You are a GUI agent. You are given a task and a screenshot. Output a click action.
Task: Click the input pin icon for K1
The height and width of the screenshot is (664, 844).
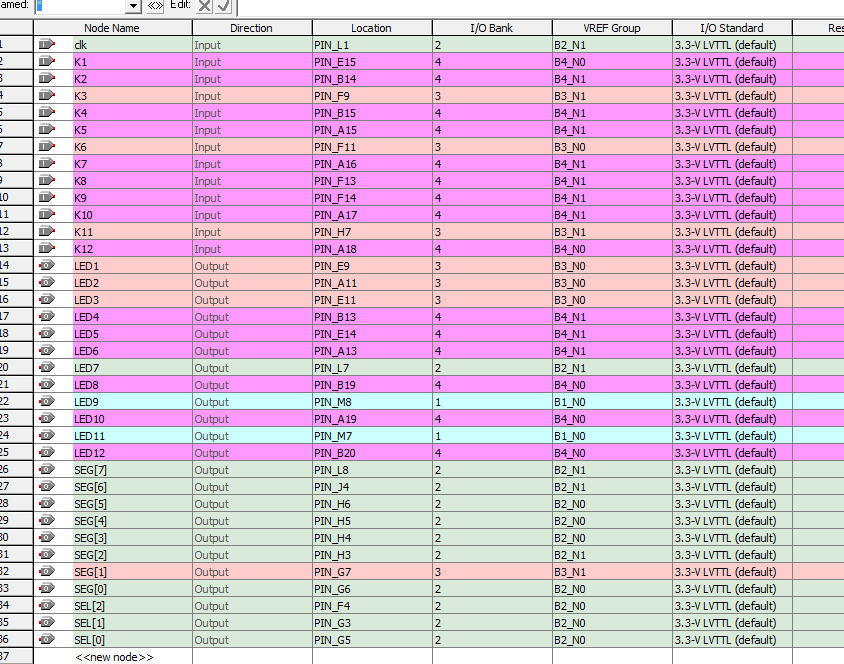(x=47, y=61)
